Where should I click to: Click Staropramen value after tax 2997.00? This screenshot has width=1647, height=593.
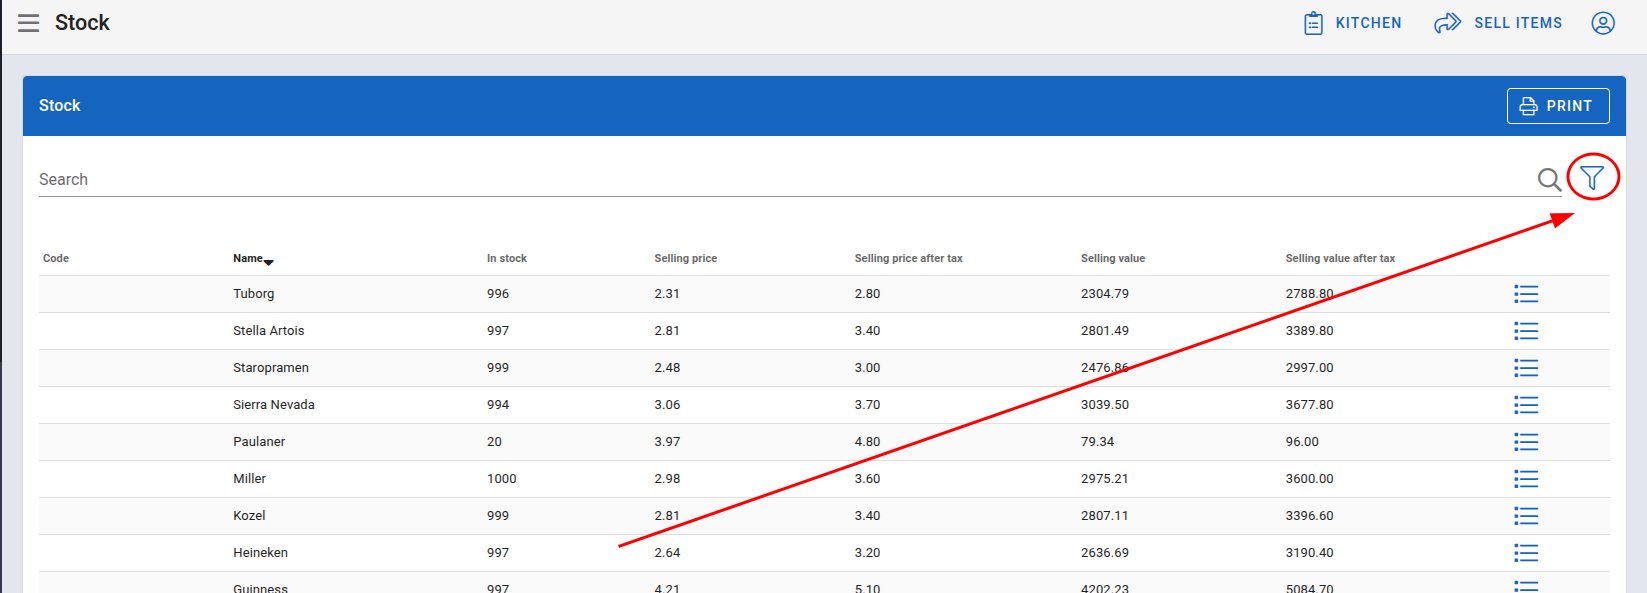[x=1310, y=368]
